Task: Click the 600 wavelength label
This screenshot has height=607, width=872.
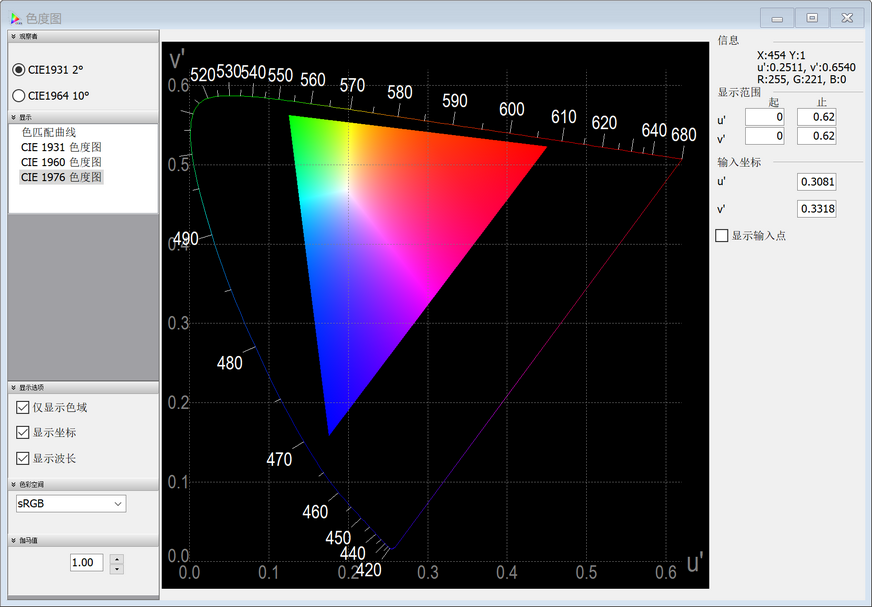Action: (512, 109)
